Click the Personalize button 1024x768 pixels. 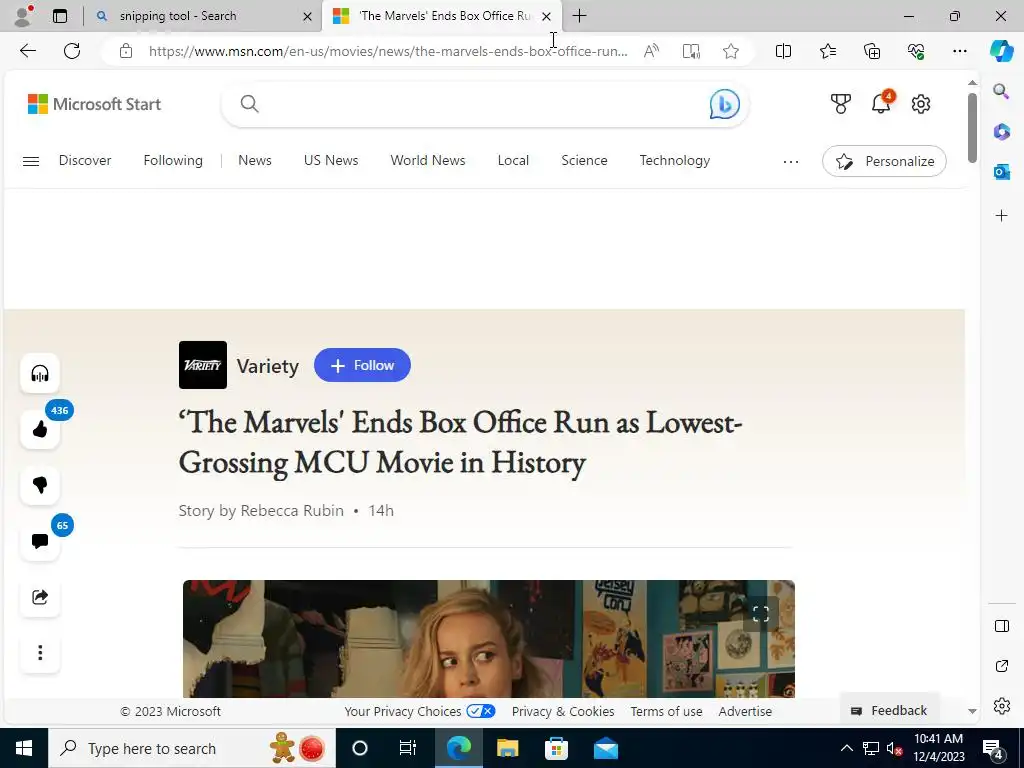coord(884,161)
